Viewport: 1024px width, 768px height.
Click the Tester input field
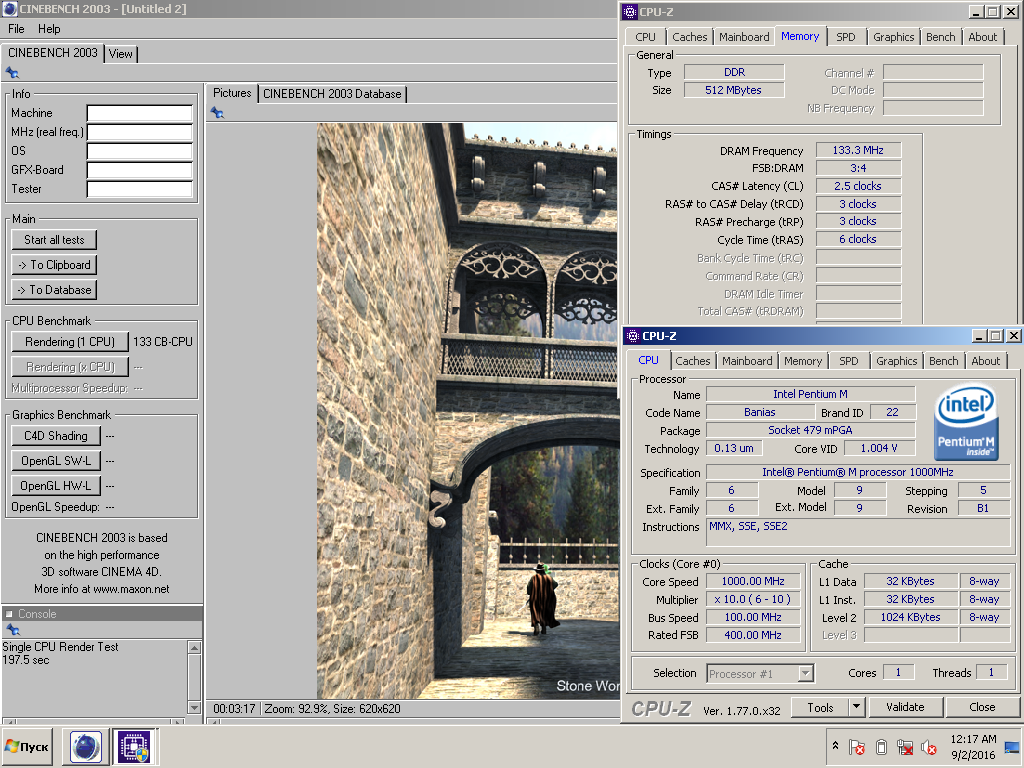140,189
